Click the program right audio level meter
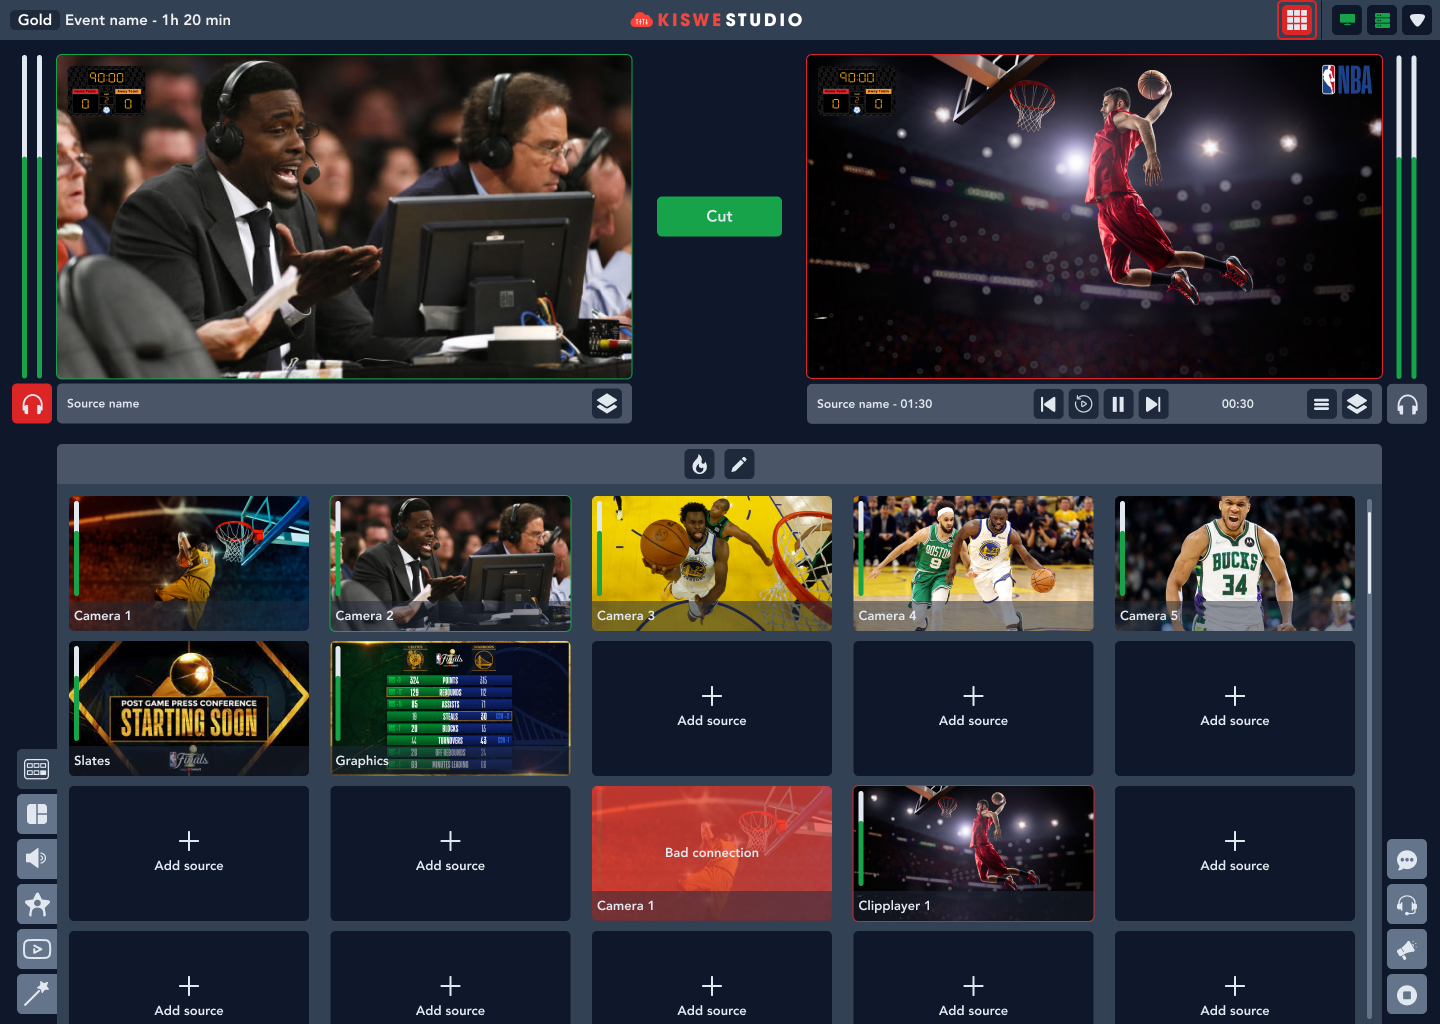Screen dimensions: 1440x1024 pyautogui.click(x=1414, y=216)
